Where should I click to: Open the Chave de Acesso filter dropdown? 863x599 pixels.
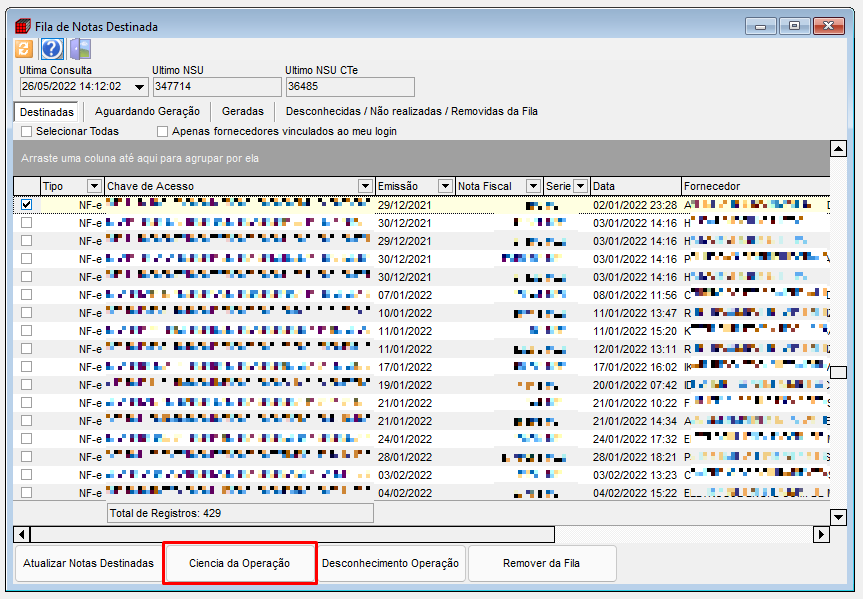pyautogui.click(x=365, y=186)
